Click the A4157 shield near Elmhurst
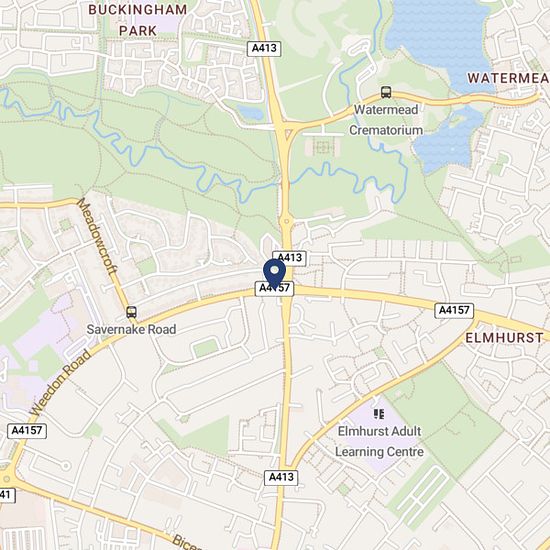The width and height of the screenshot is (550, 550). 454,310
